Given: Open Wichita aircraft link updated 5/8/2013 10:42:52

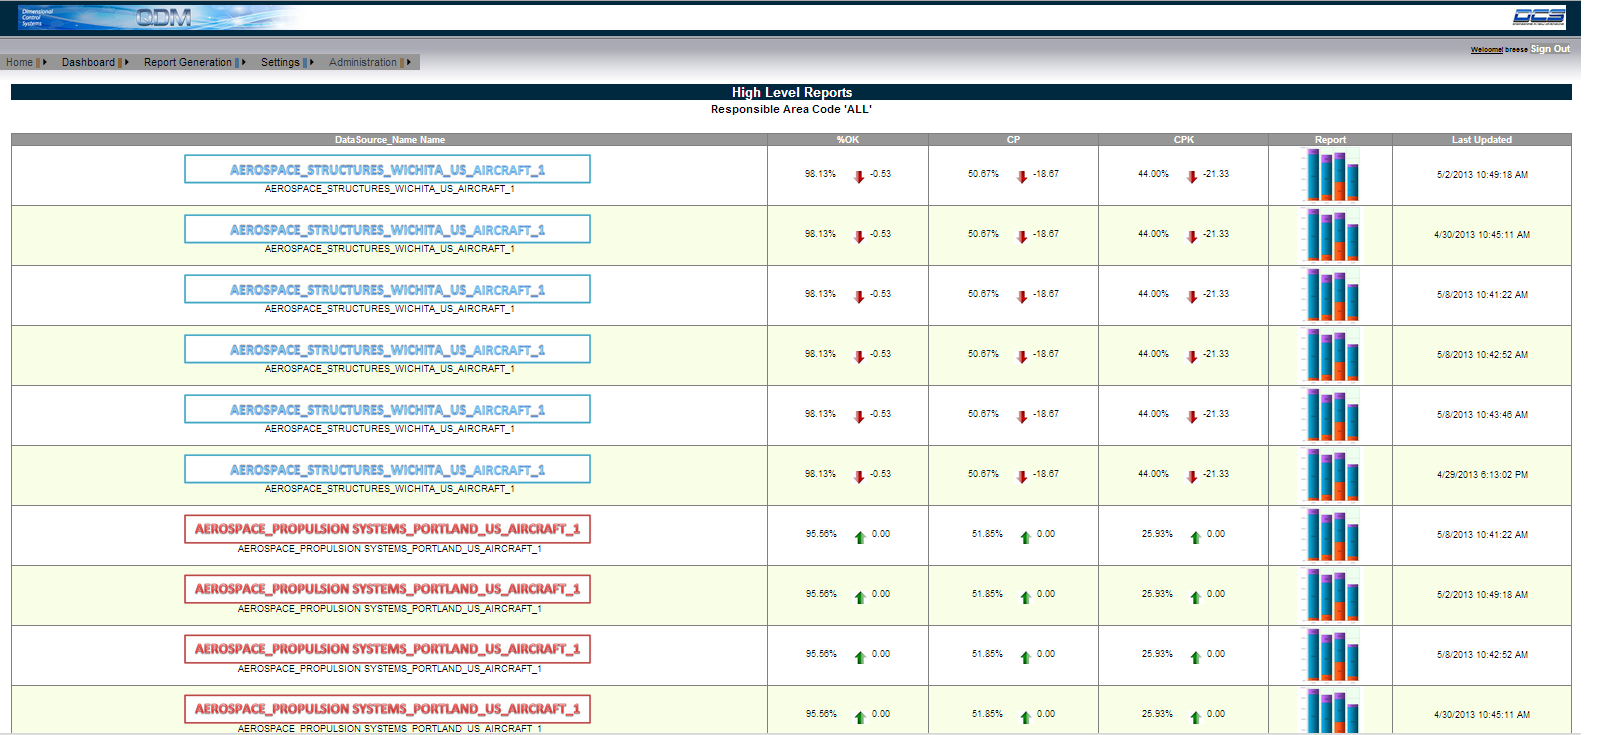Looking at the screenshot, I should point(387,350).
